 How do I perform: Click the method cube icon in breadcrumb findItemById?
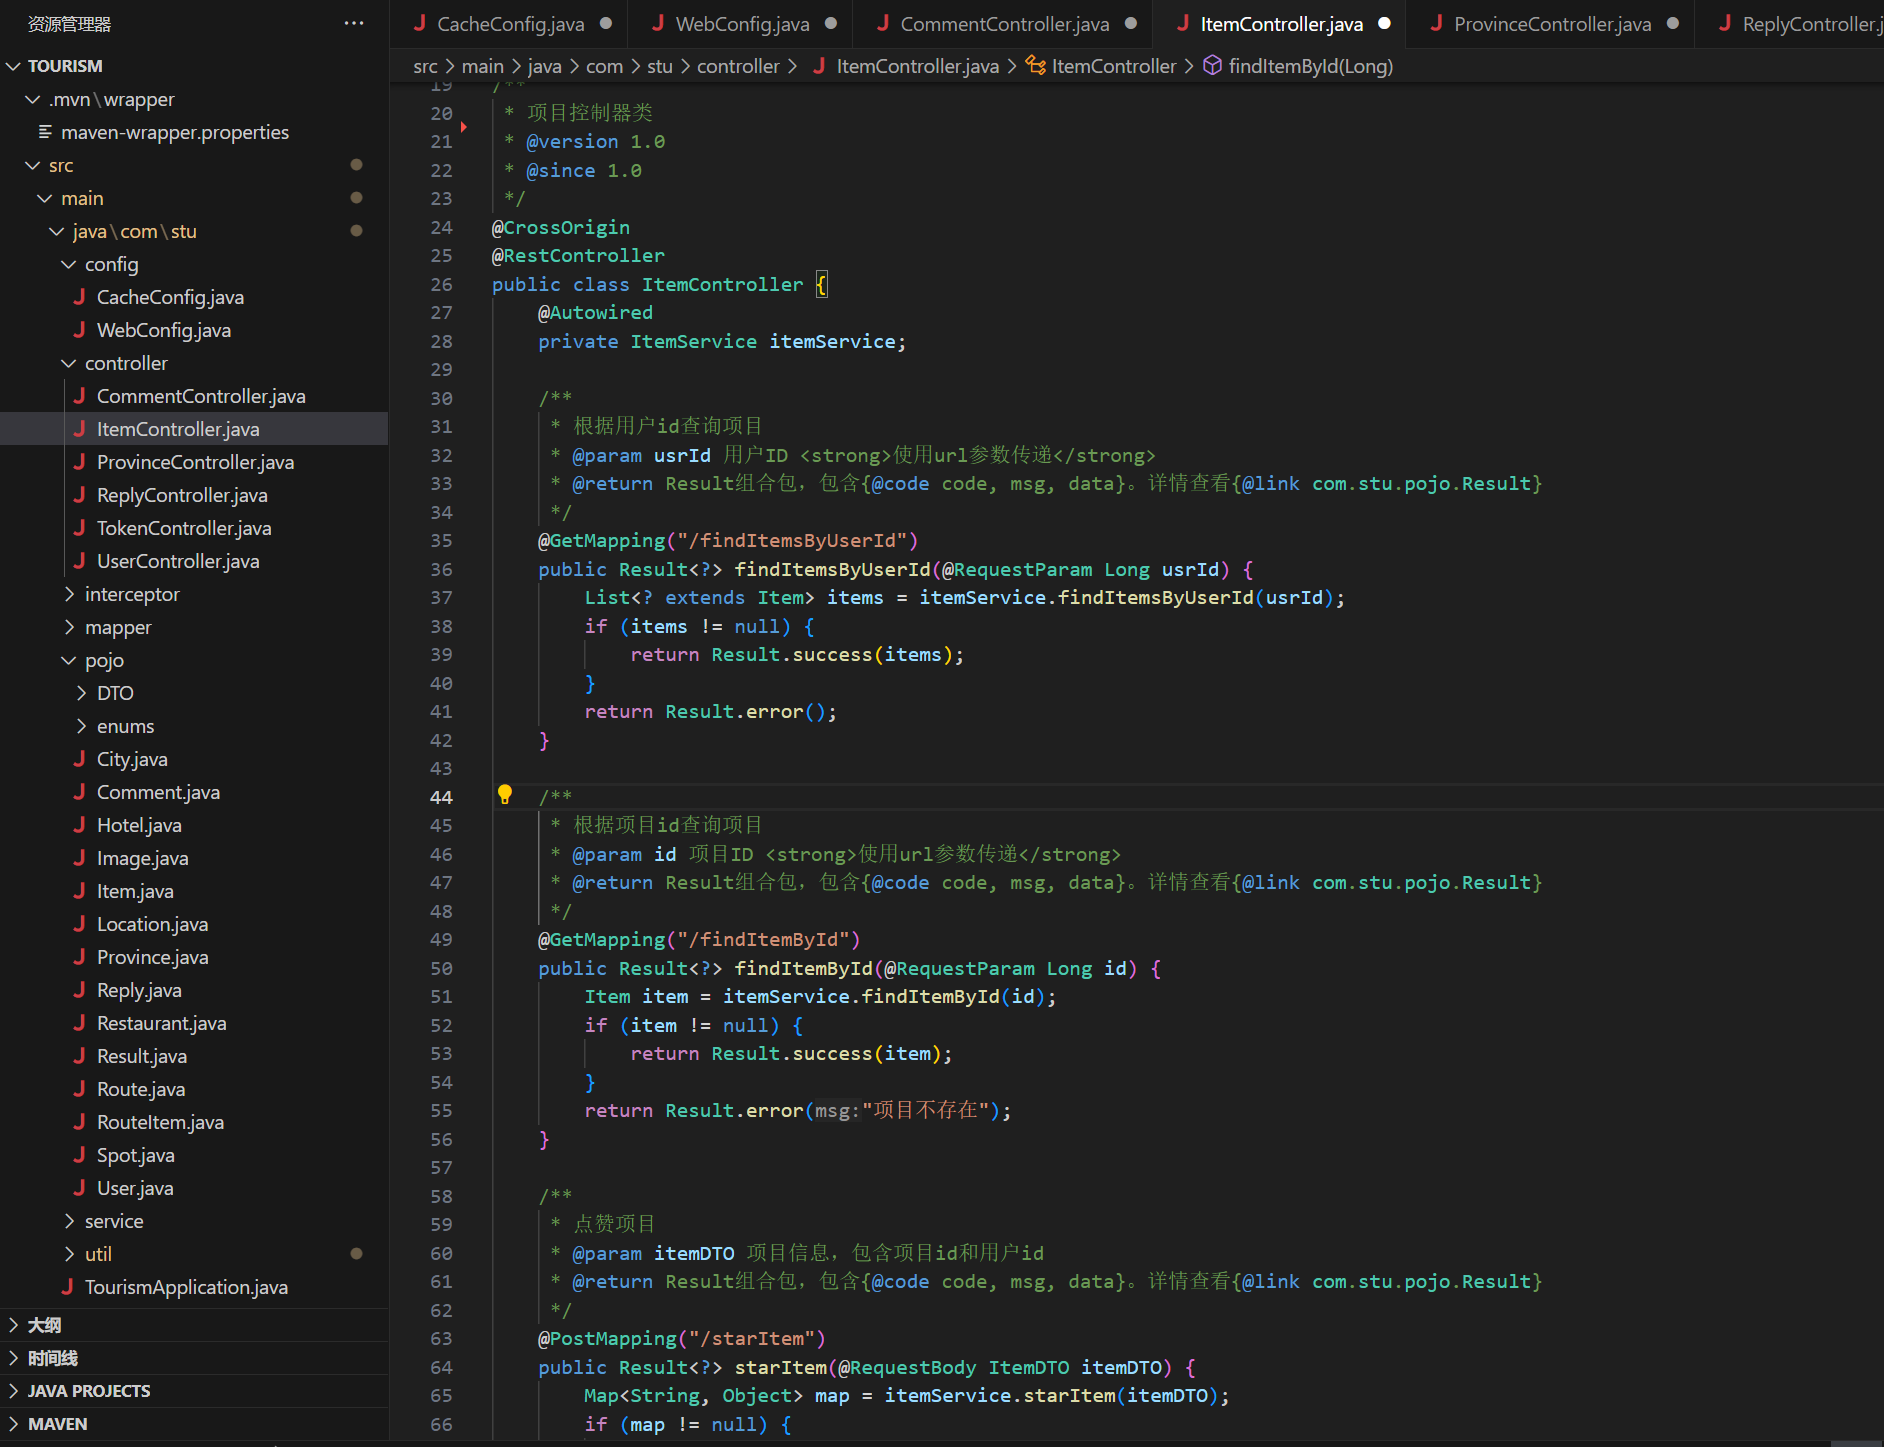(1212, 66)
